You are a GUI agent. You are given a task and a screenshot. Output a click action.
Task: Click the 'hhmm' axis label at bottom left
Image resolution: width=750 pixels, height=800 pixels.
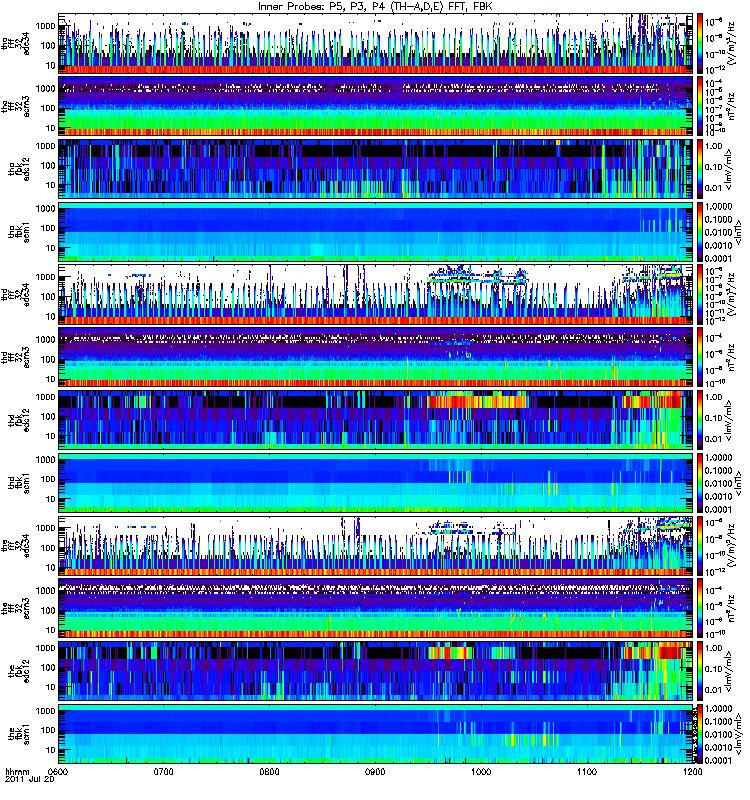click(x=17, y=771)
